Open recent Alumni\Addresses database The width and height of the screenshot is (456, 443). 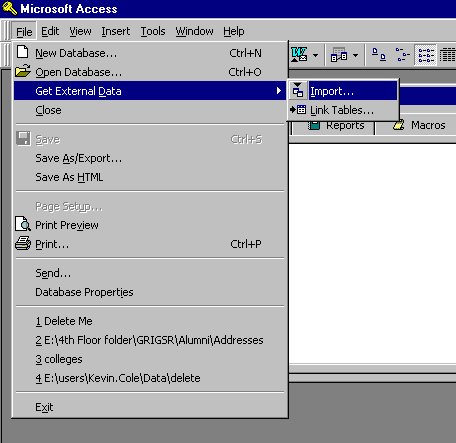[x=150, y=340]
